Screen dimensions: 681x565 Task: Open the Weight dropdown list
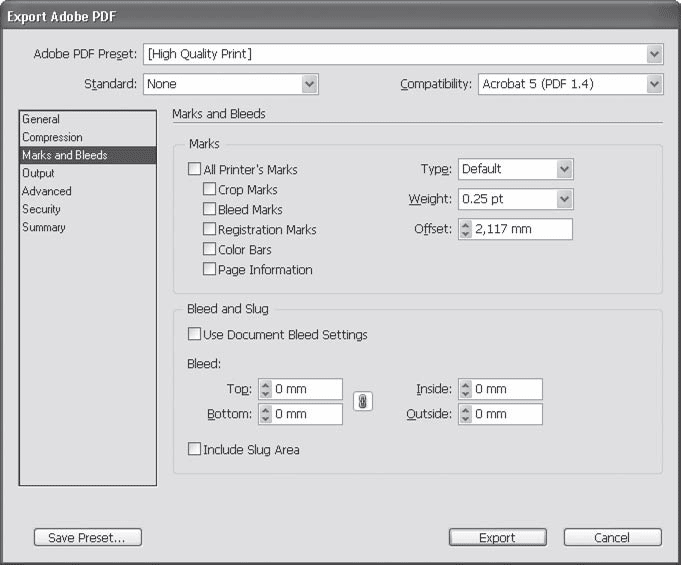(x=564, y=200)
